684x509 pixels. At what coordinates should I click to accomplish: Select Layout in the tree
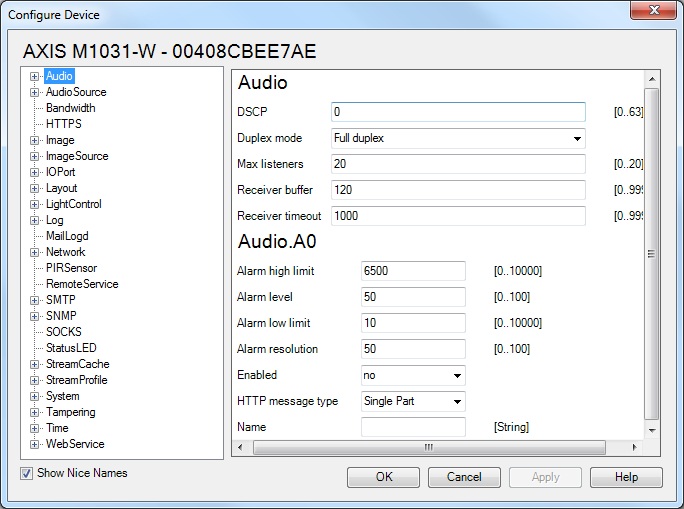pyautogui.click(x=62, y=188)
